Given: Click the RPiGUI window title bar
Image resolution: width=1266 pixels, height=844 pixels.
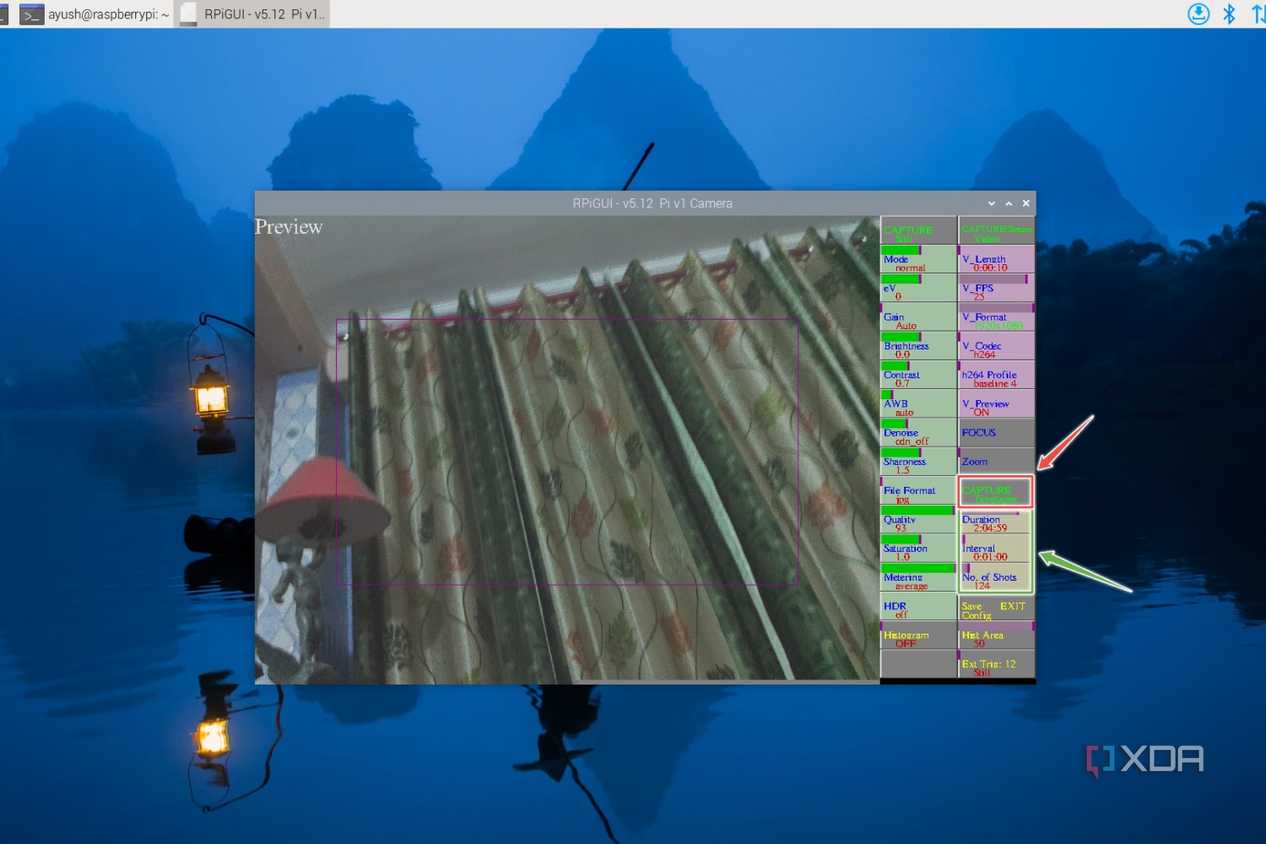Looking at the screenshot, I should pos(645,203).
